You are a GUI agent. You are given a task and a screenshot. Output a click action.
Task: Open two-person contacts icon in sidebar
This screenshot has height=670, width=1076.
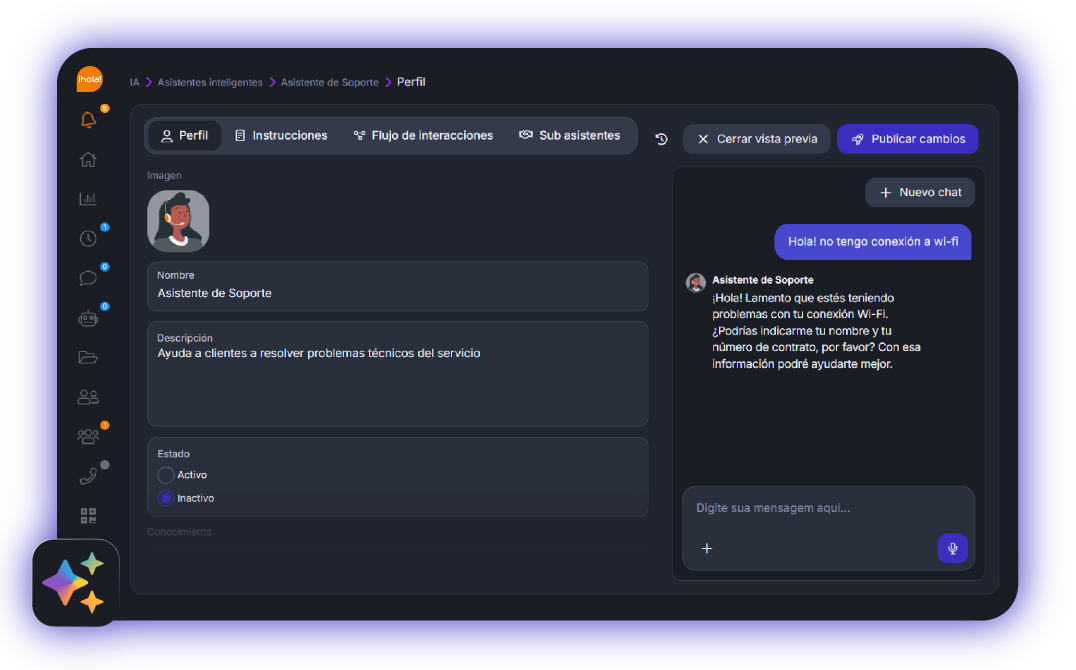pyautogui.click(x=88, y=397)
